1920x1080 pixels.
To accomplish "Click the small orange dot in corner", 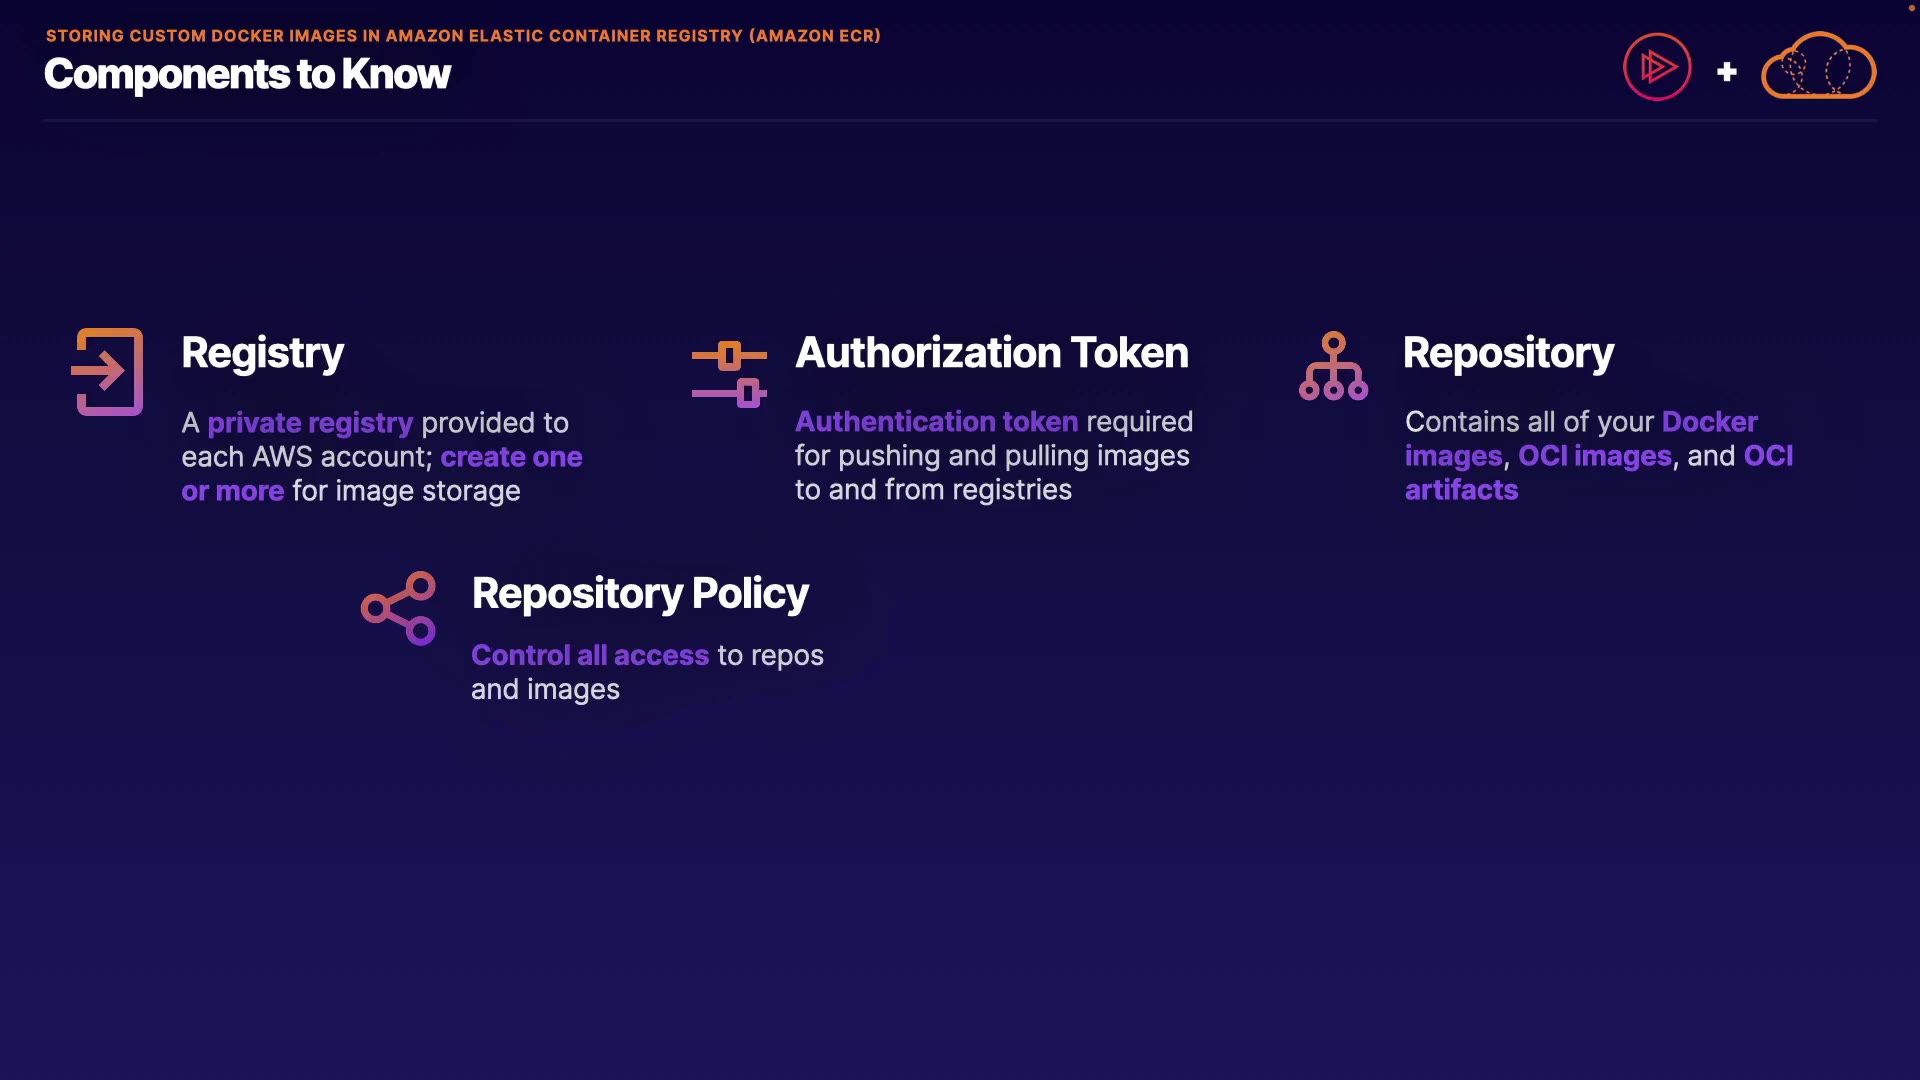I will pos(1911,8).
